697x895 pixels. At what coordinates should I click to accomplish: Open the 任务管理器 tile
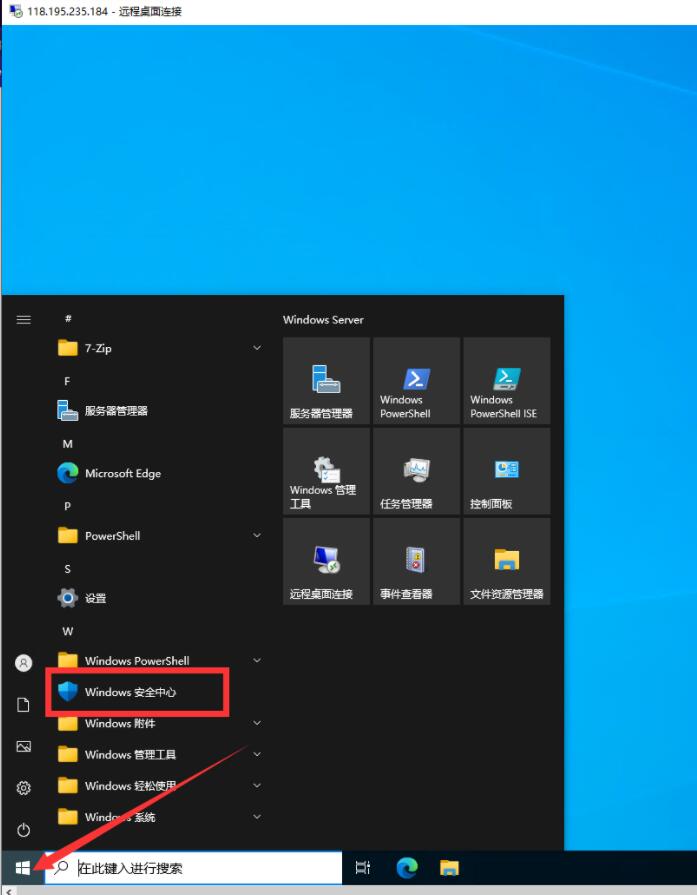coord(417,471)
